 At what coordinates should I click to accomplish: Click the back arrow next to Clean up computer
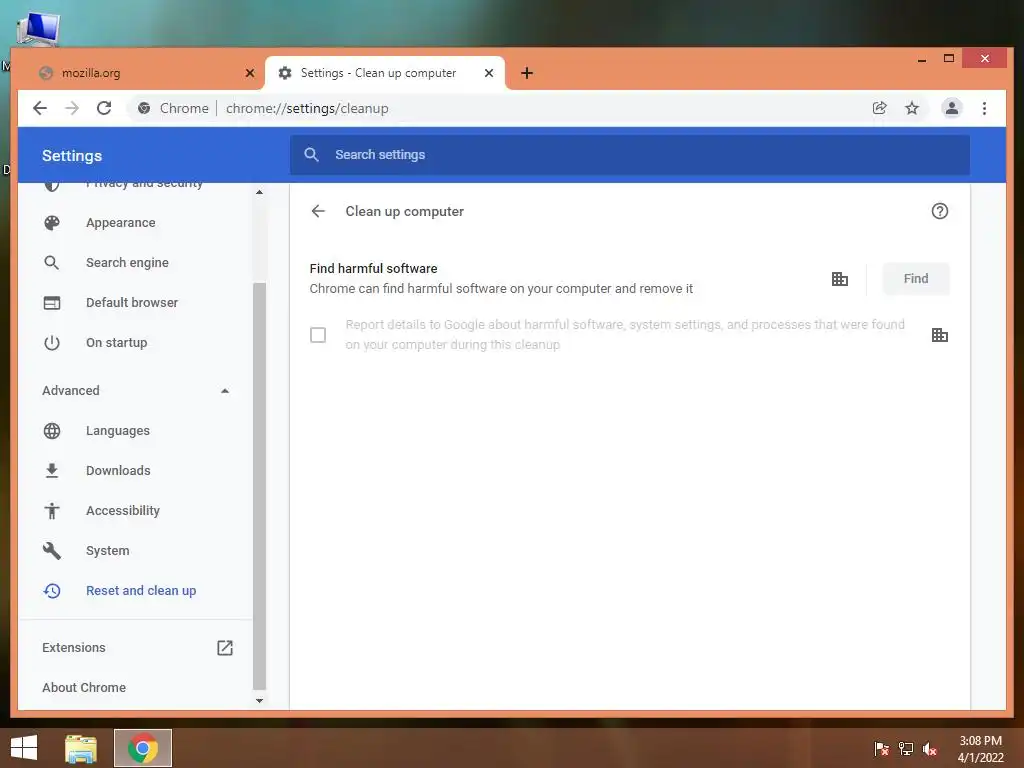pyautogui.click(x=318, y=211)
